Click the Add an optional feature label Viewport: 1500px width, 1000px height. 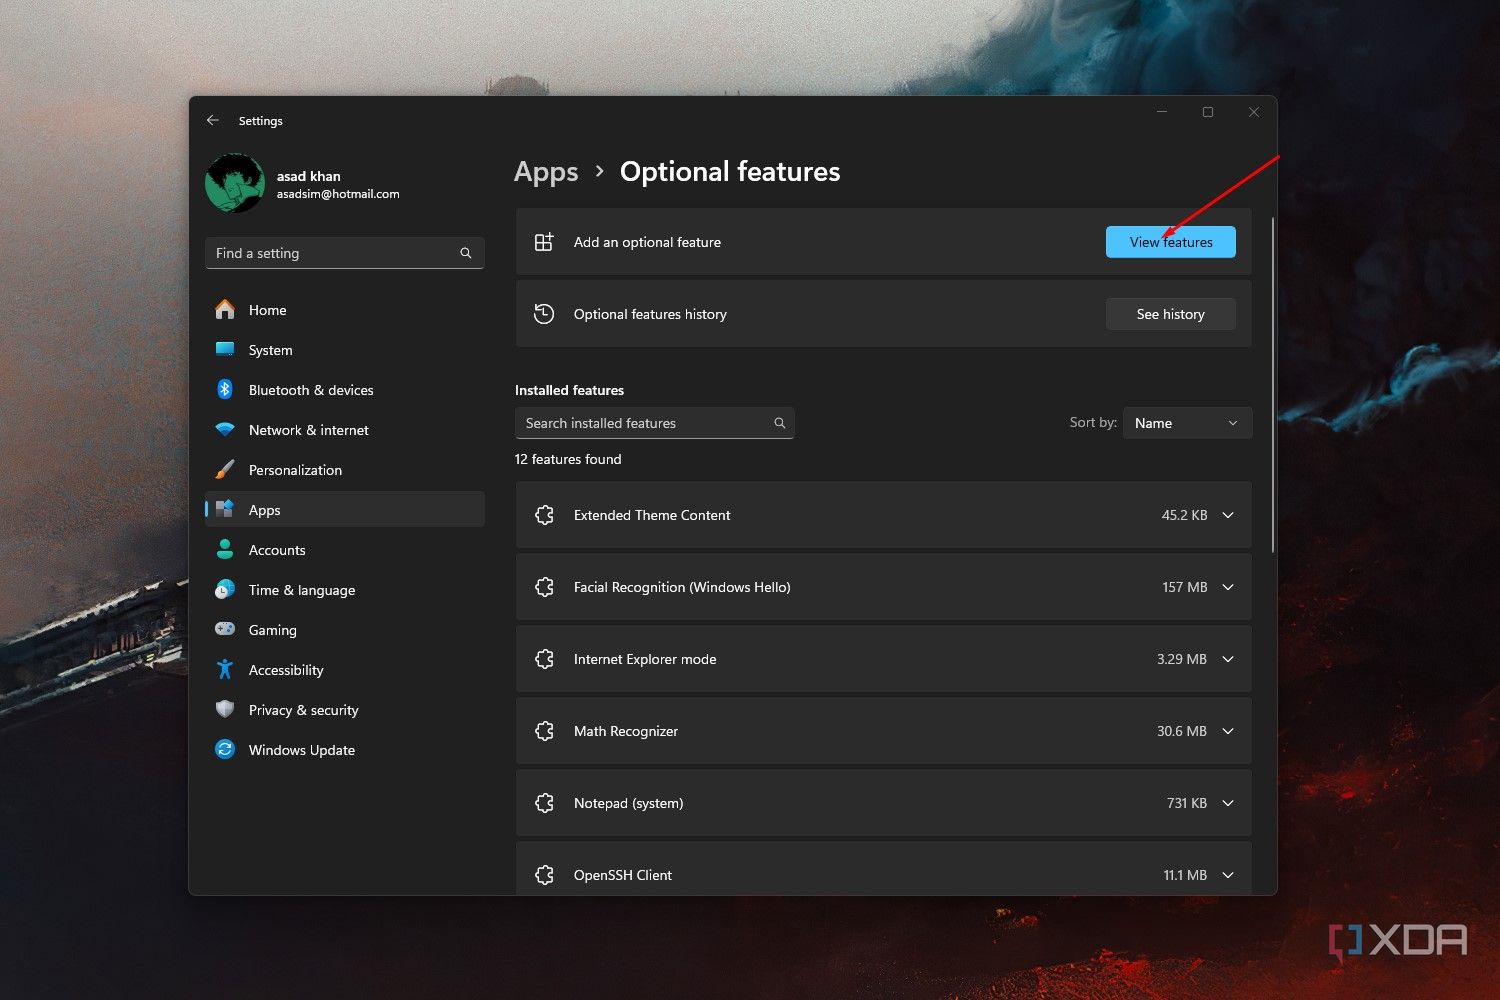click(647, 242)
